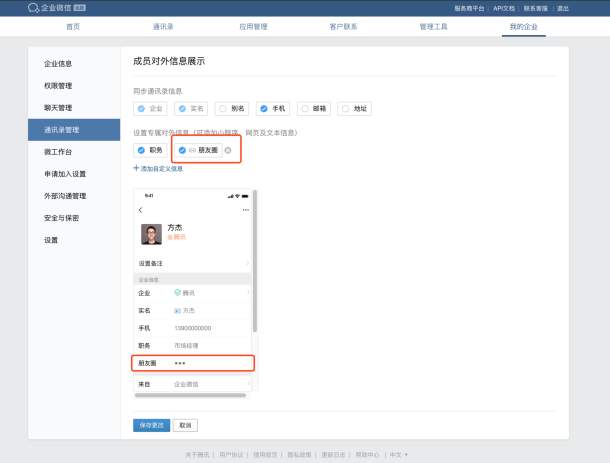This screenshot has width=610, height=463.
Task: Click the back arrow in phone preview
Action: 140,210
